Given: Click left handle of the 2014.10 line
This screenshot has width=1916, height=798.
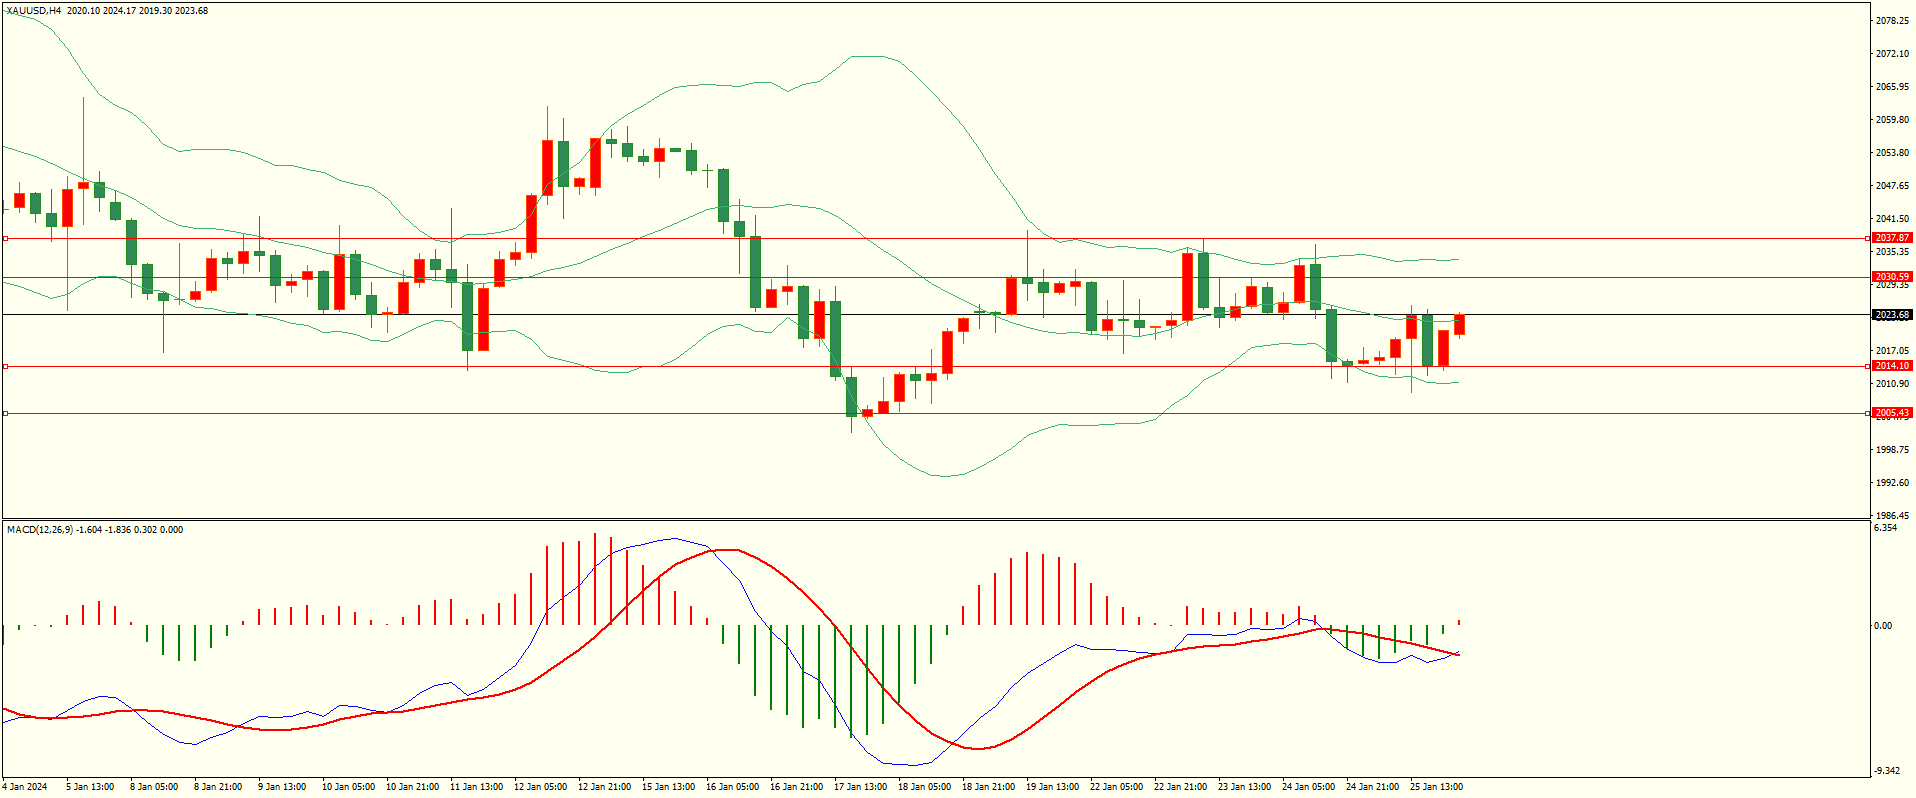Looking at the screenshot, I should pyautogui.click(x=5, y=366).
